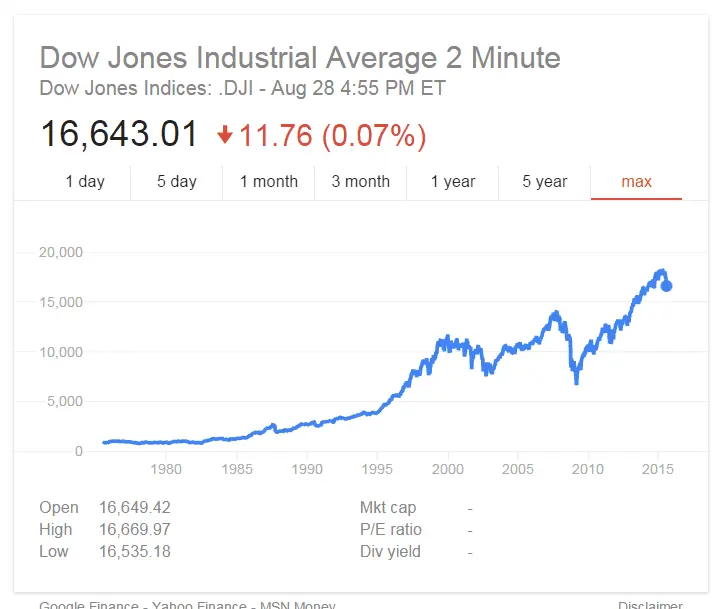Click the Open value 16,649.42
The image size is (723, 609).
(x=135, y=507)
